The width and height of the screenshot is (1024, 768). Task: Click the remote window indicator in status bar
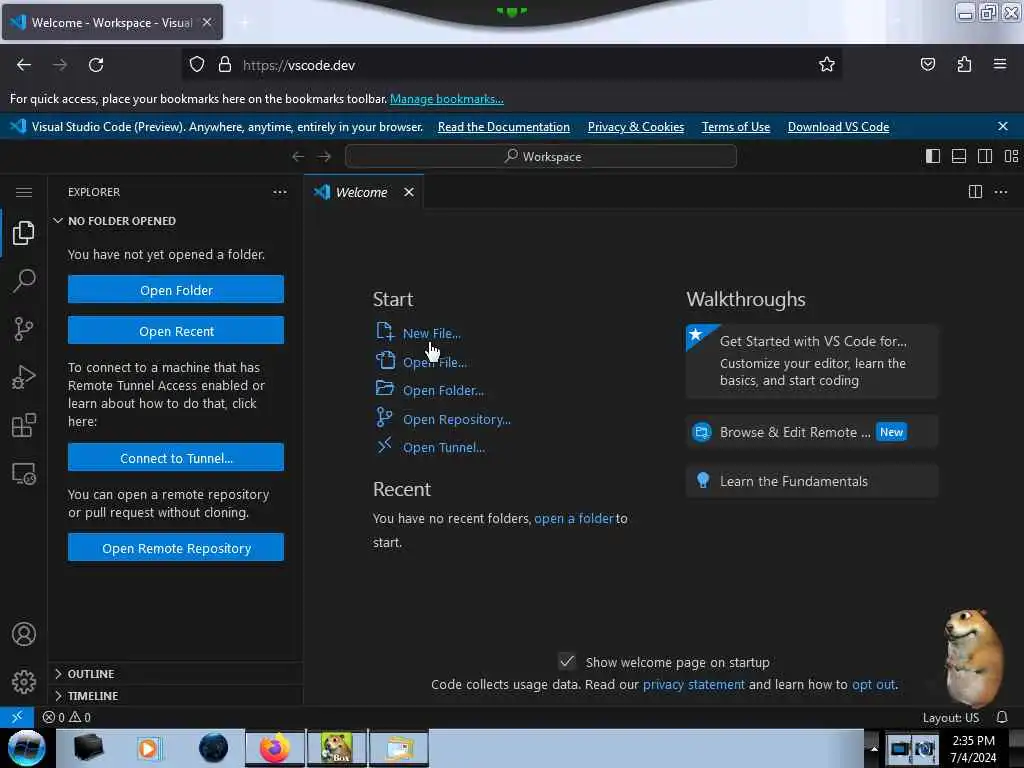(x=17, y=717)
